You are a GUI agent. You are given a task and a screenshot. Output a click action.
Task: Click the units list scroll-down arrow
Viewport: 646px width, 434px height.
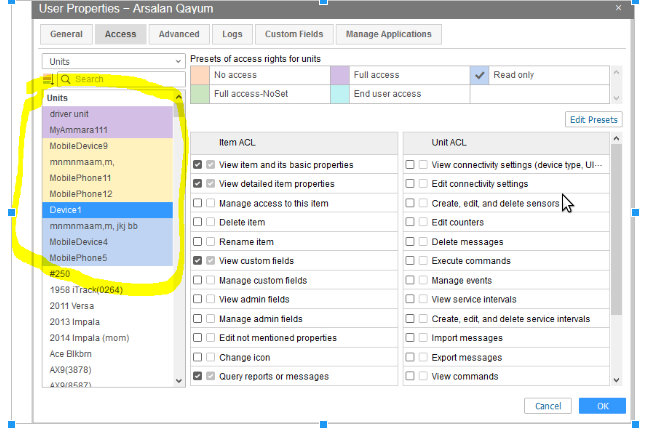coord(179,379)
